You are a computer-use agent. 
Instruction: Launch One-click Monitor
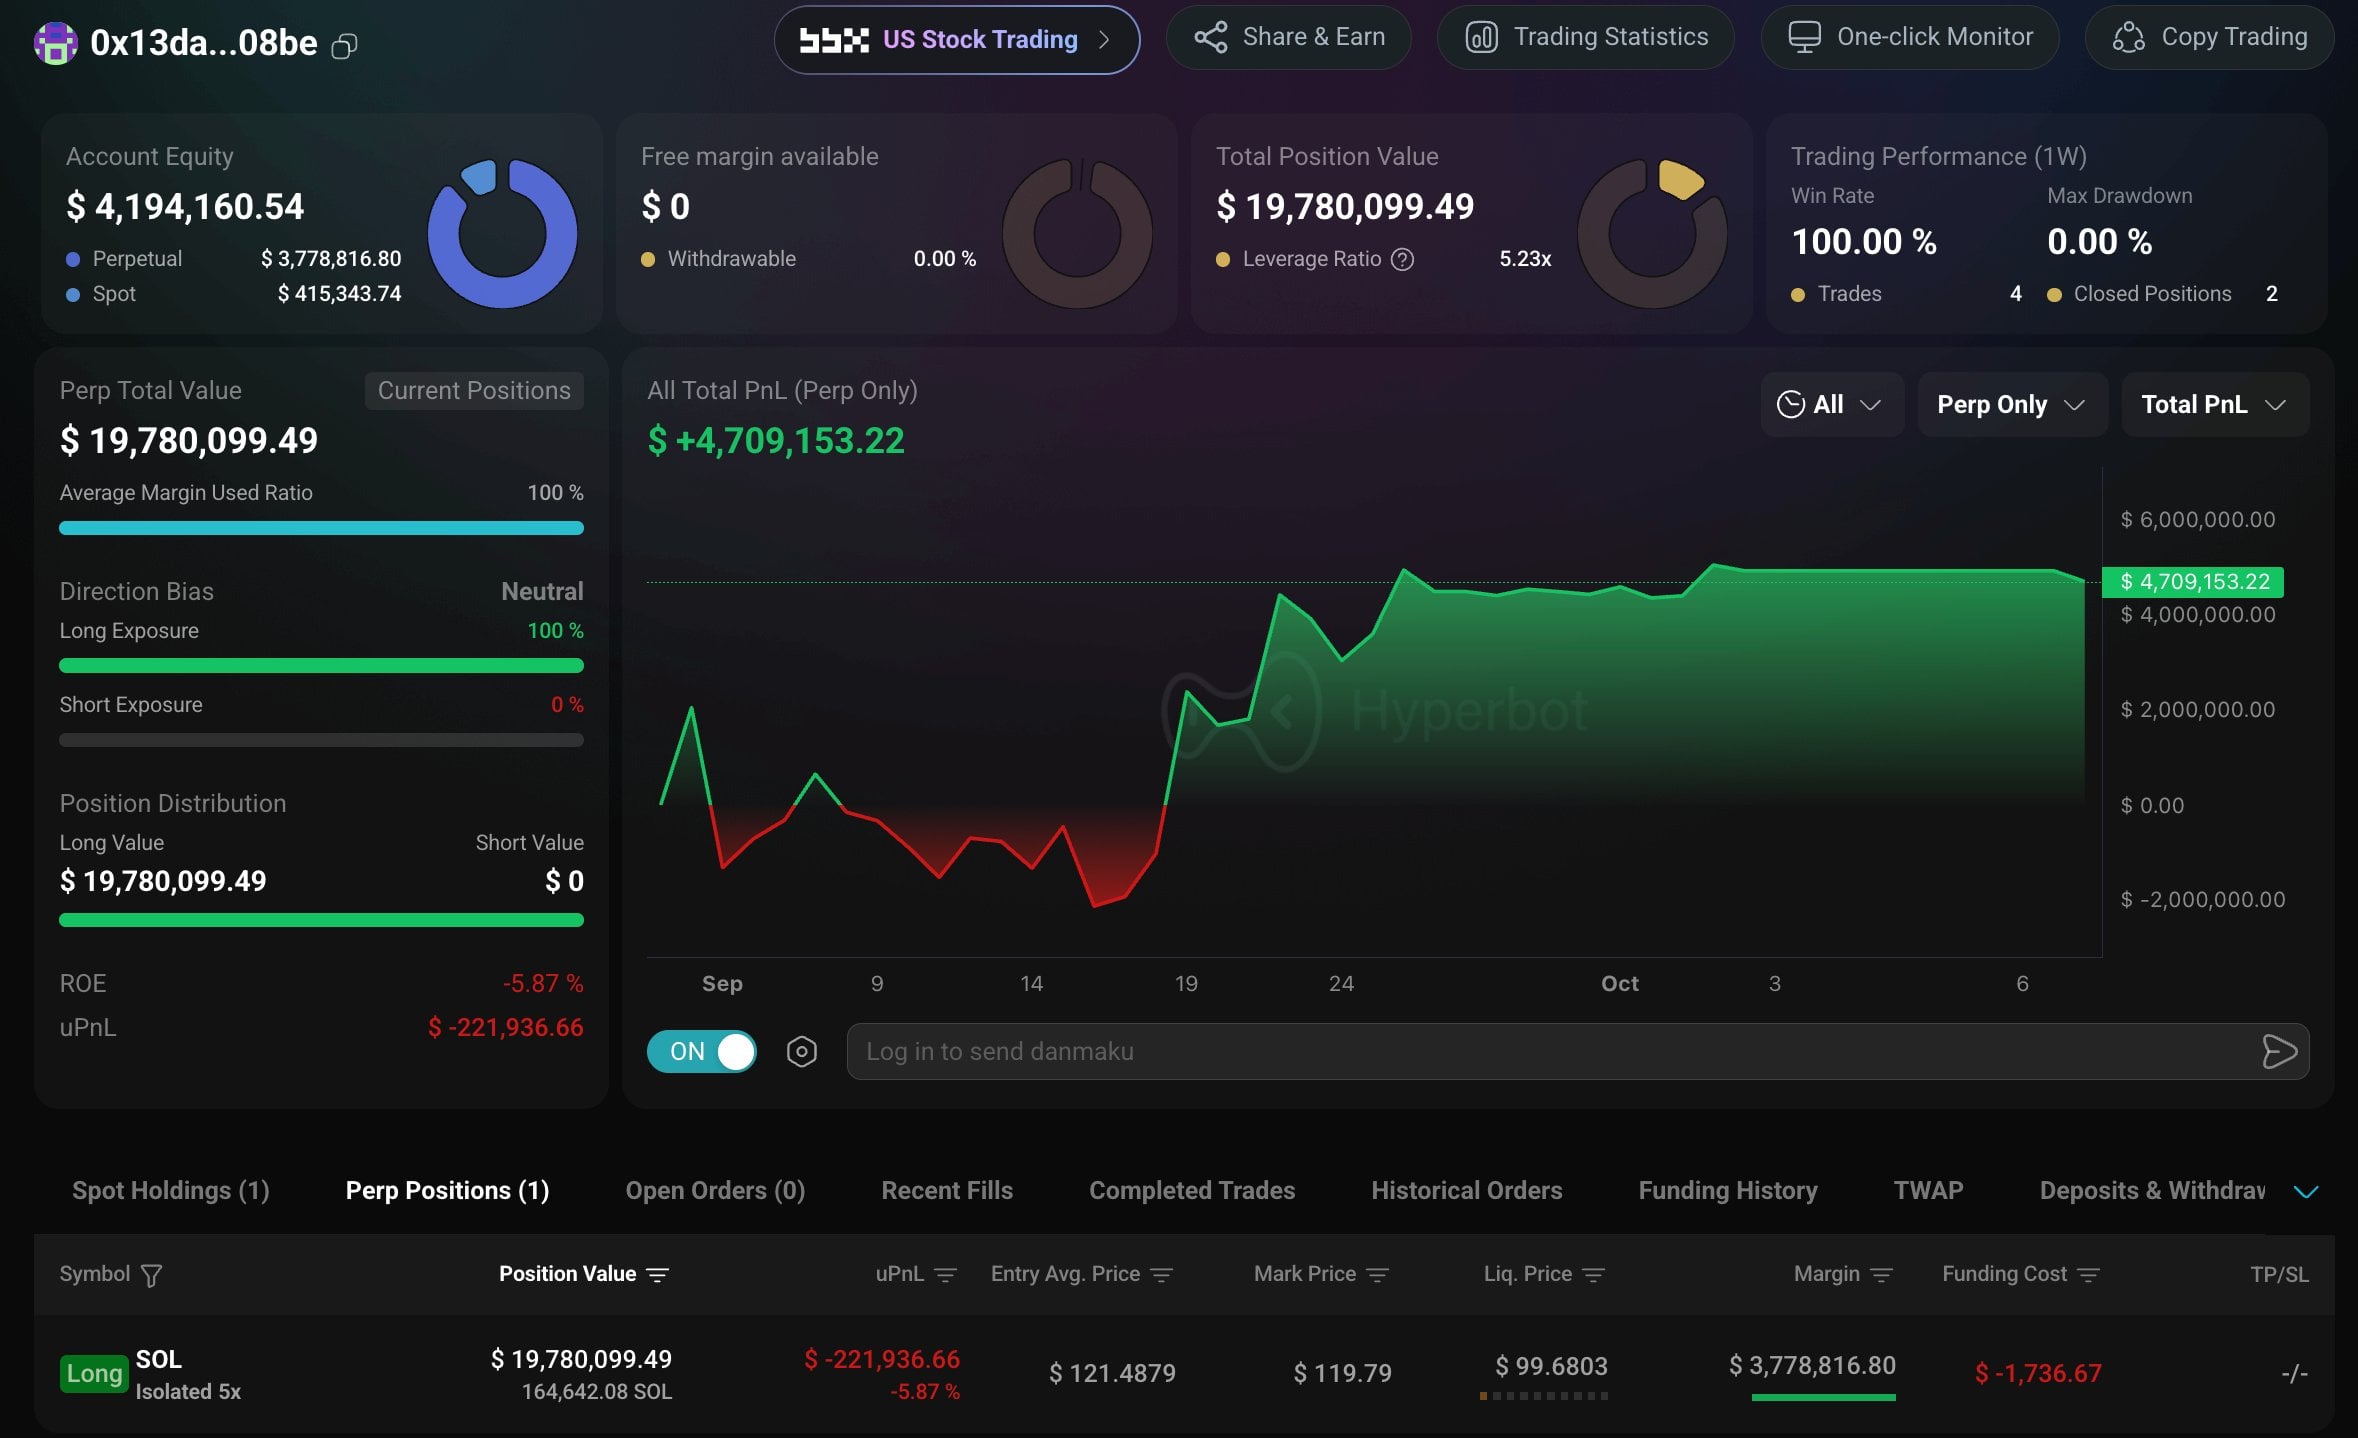(1910, 38)
